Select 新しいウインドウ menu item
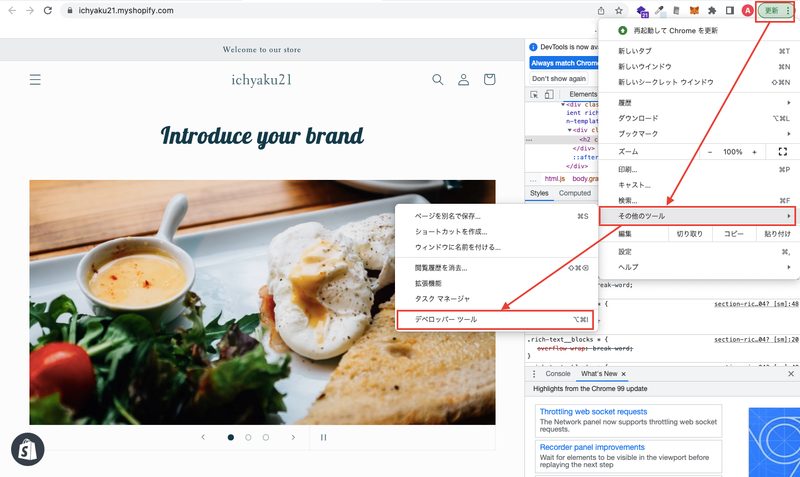The height and width of the screenshot is (477, 800). click(697, 67)
